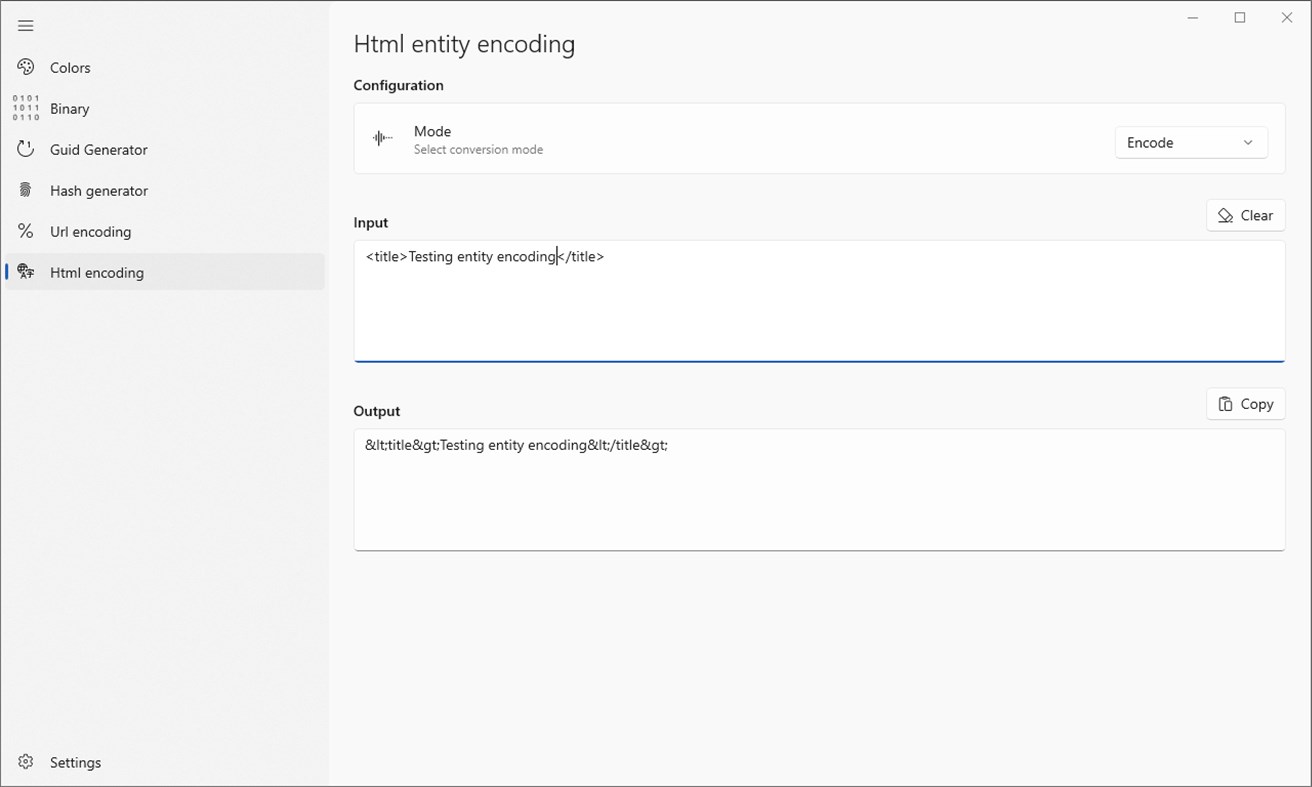This screenshot has width=1312, height=787.
Task: Maximize the application window
Action: [1240, 18]
